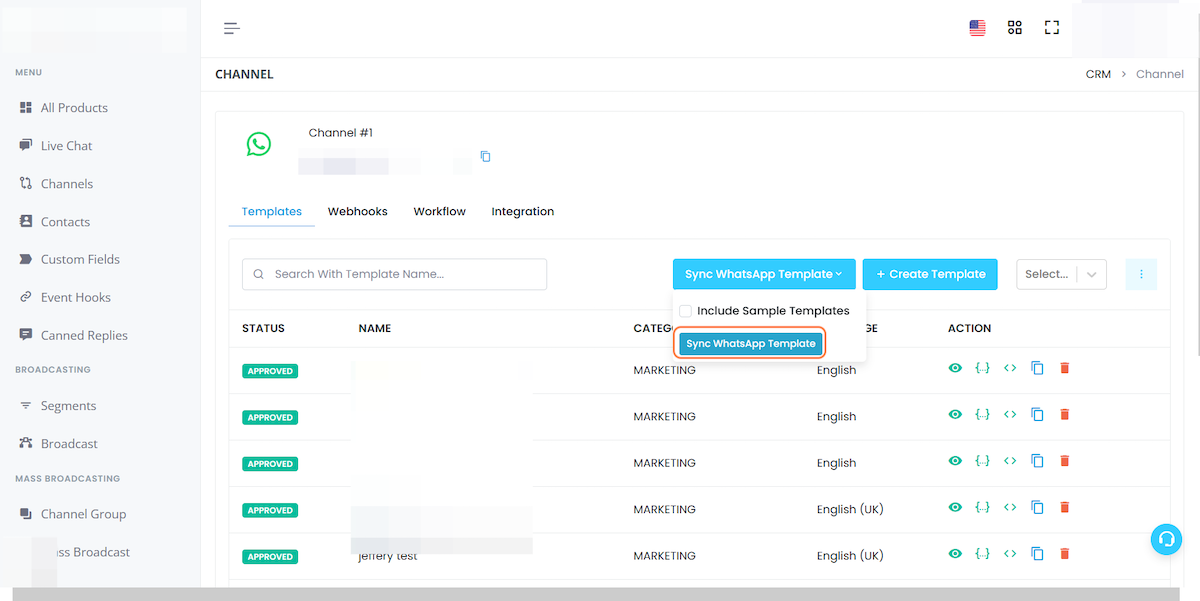
Task: Switch to the Webhooks tab
Action: (358, 211)
